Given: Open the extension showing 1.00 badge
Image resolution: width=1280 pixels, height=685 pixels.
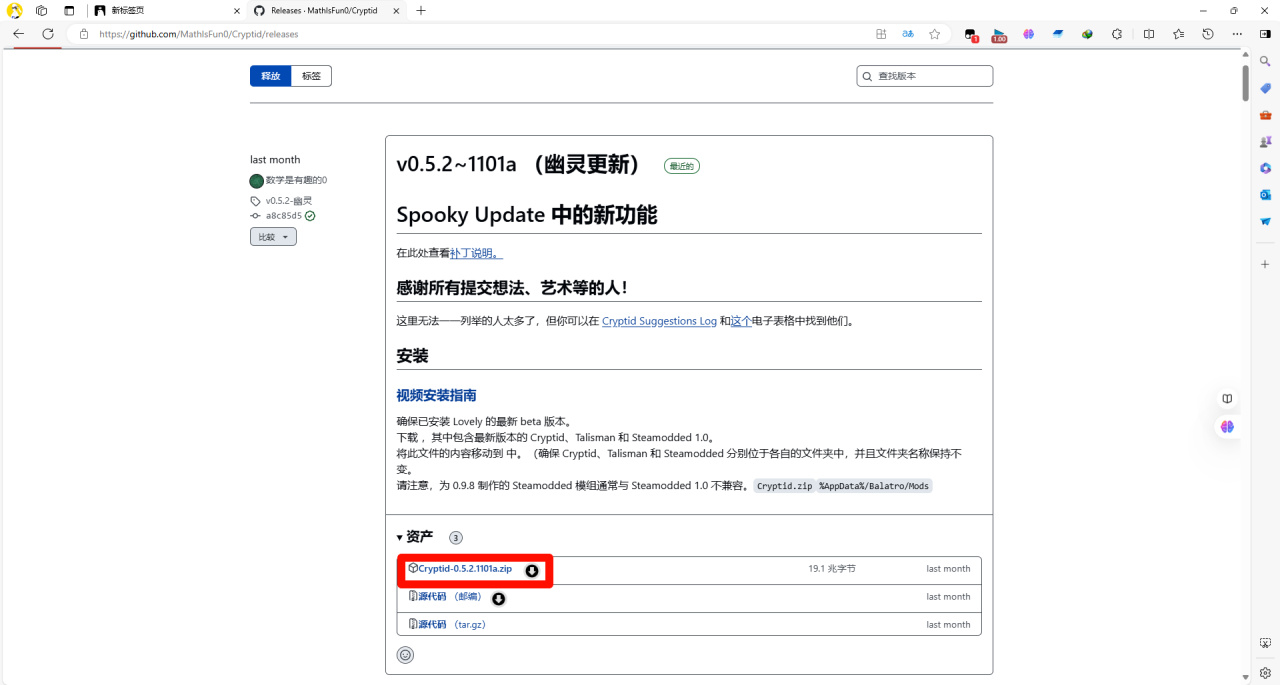Looking at the screenshot, I should tap(999, 34).
